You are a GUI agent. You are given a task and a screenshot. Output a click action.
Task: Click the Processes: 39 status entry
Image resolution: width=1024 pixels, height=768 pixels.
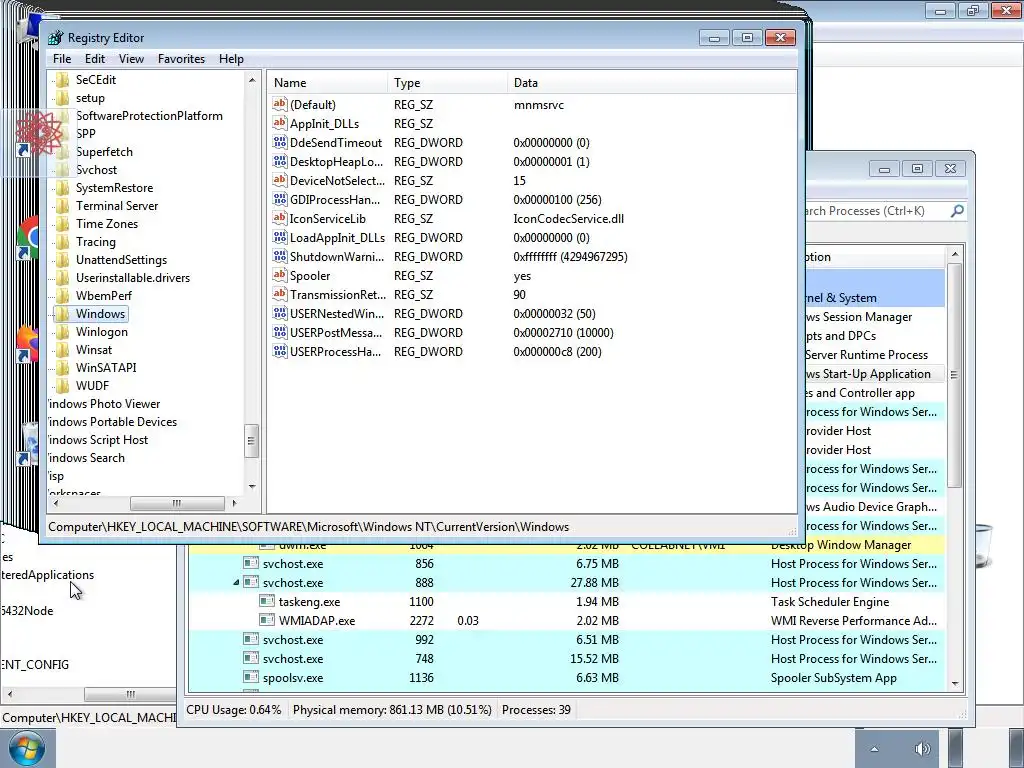tap(536, 709)
